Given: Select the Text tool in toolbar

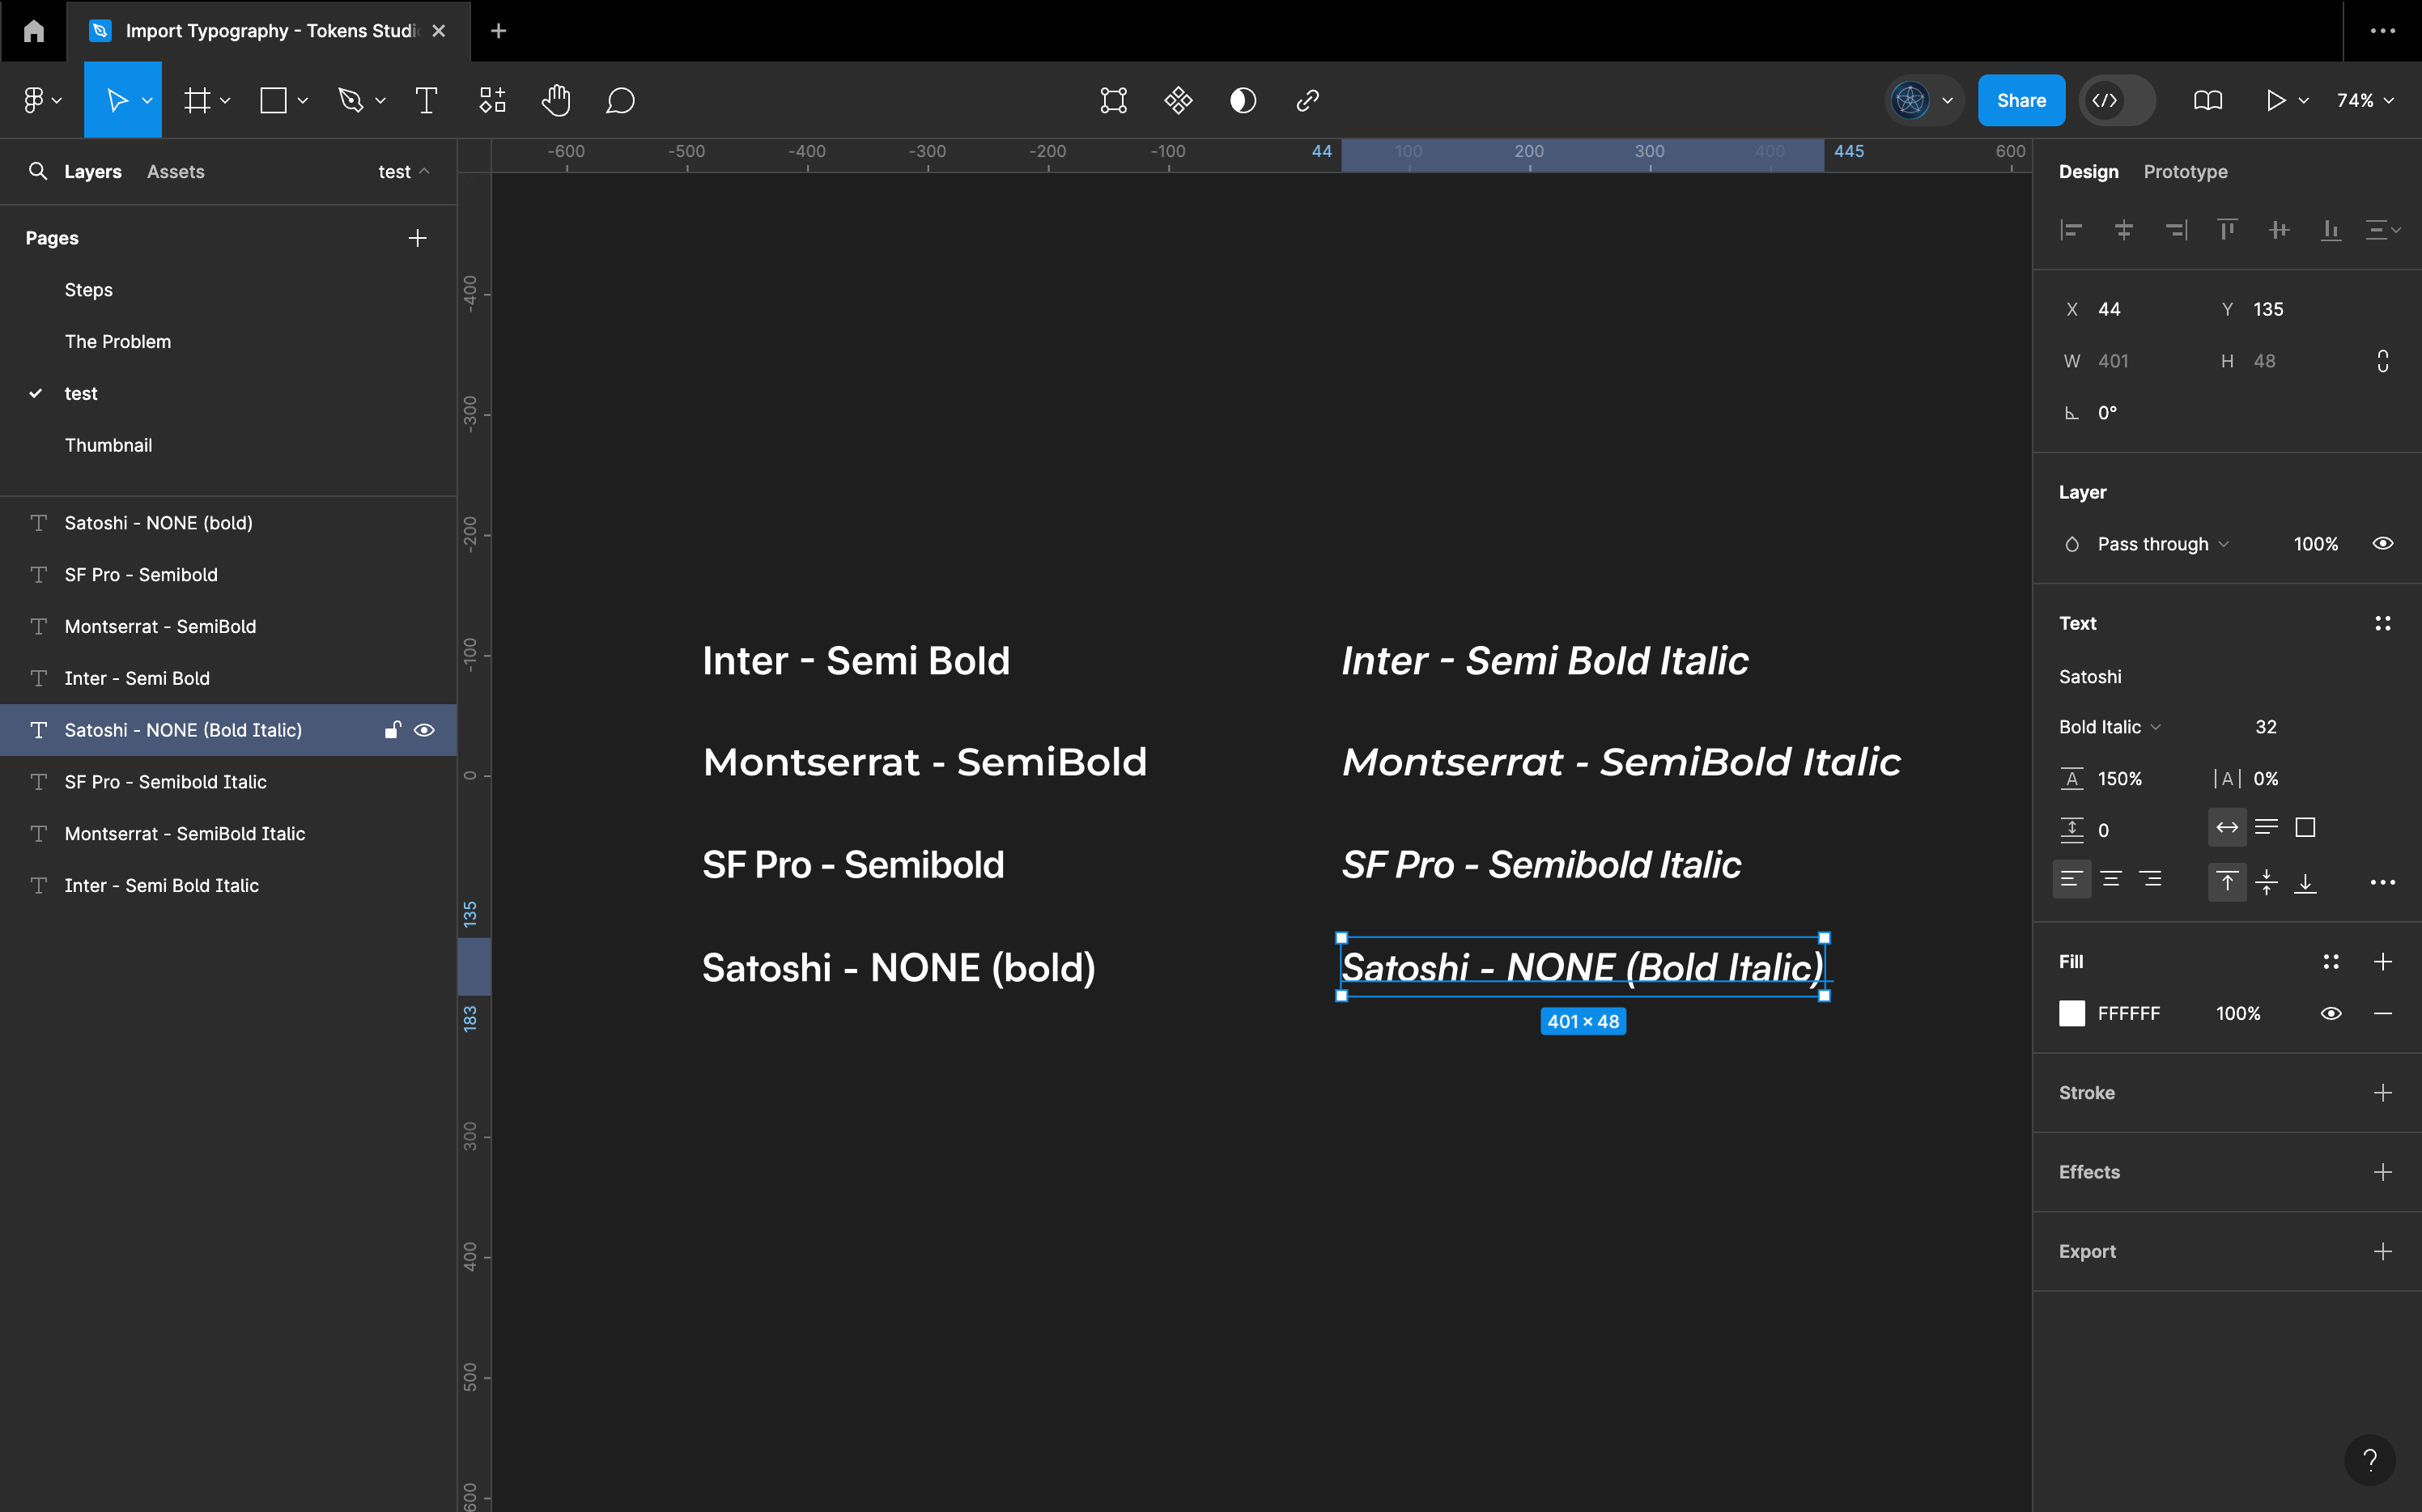Looking at the screenshot, I should click(x=426, y=100).
